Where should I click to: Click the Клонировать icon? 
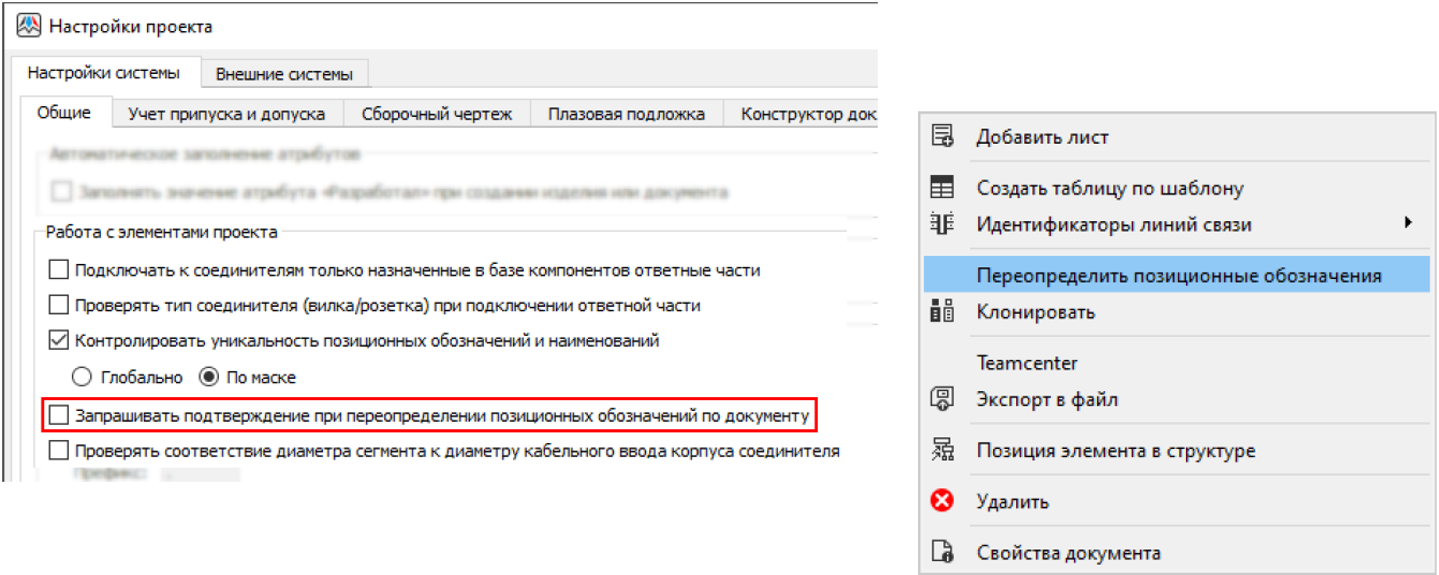(x=942, y=312)
